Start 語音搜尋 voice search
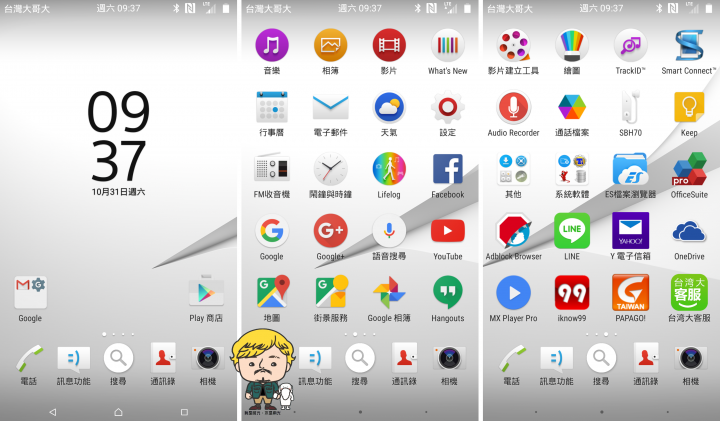The width and height of the screenshot is (720, 421). point(389,231)
